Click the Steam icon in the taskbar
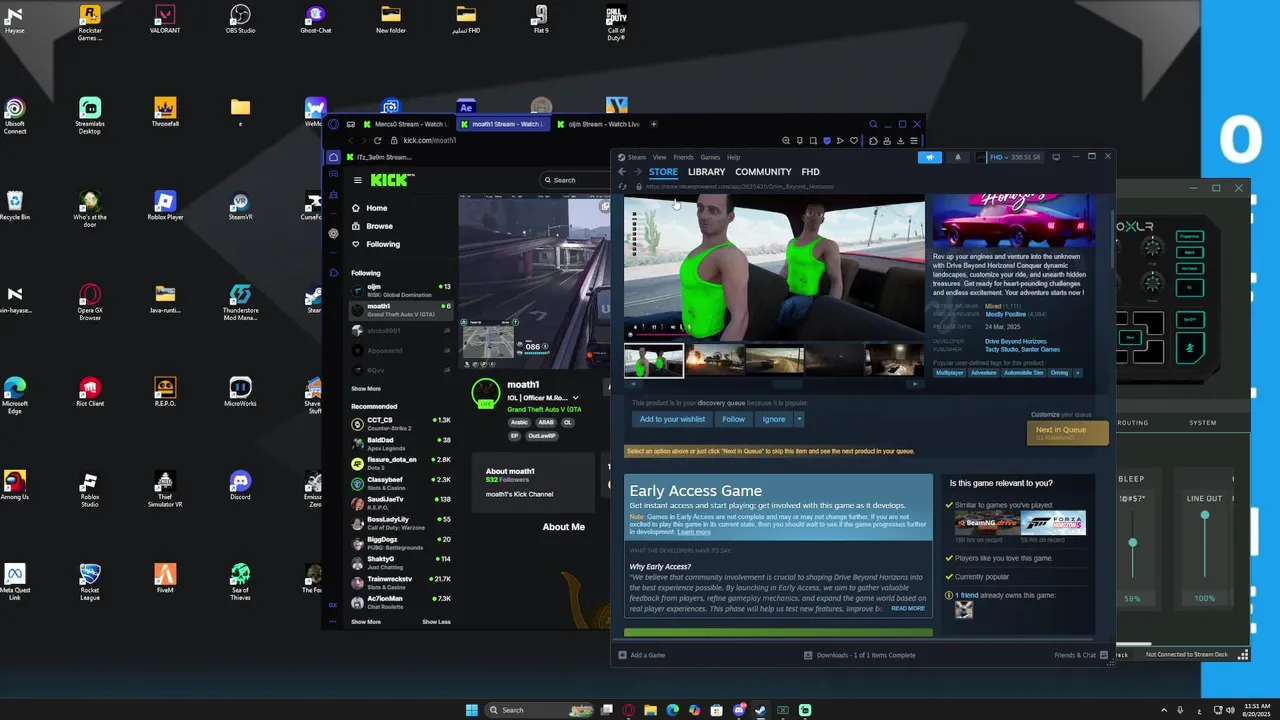 tap(760, 710)
